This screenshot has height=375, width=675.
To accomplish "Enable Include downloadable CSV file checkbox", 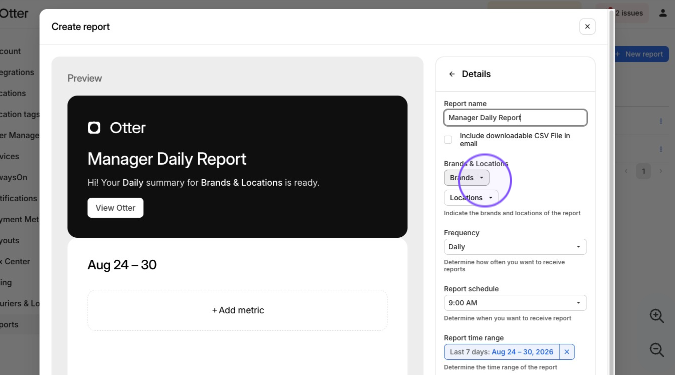I will [x=448, y=139].
